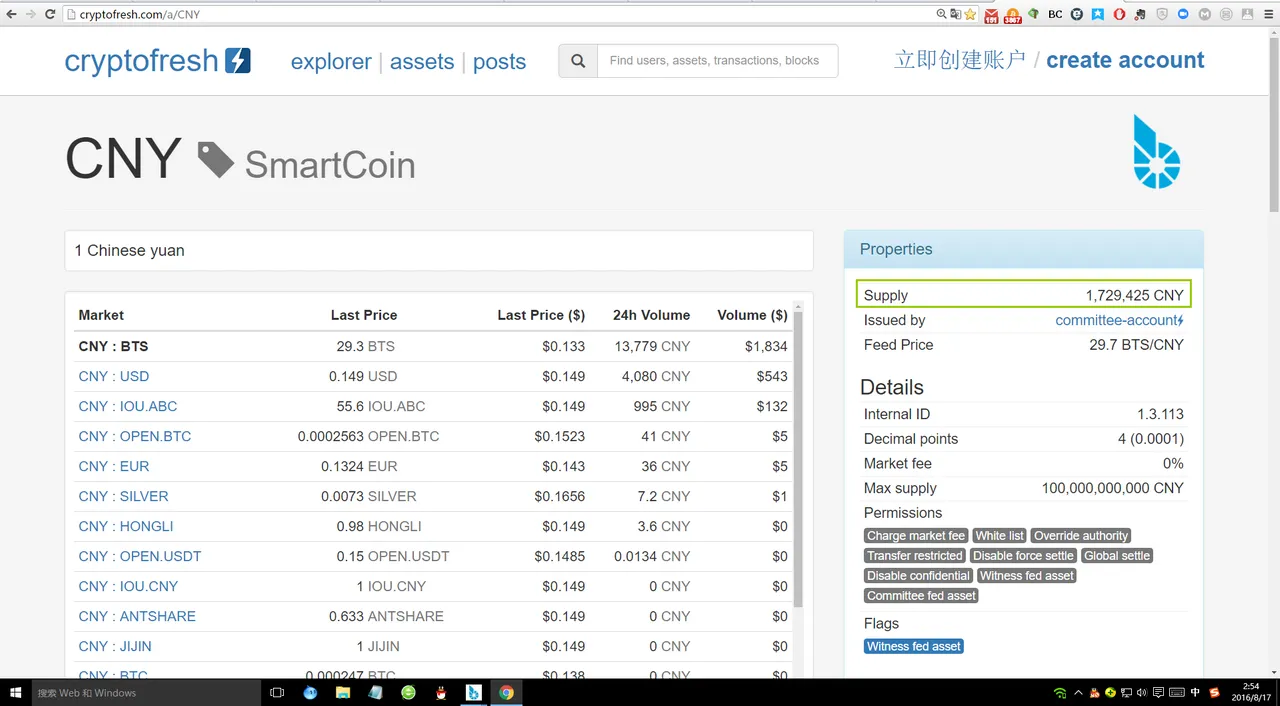
Task: Click the Evernote elephant extension icon
Action: pyautogui.click(x=1140, y=15)
